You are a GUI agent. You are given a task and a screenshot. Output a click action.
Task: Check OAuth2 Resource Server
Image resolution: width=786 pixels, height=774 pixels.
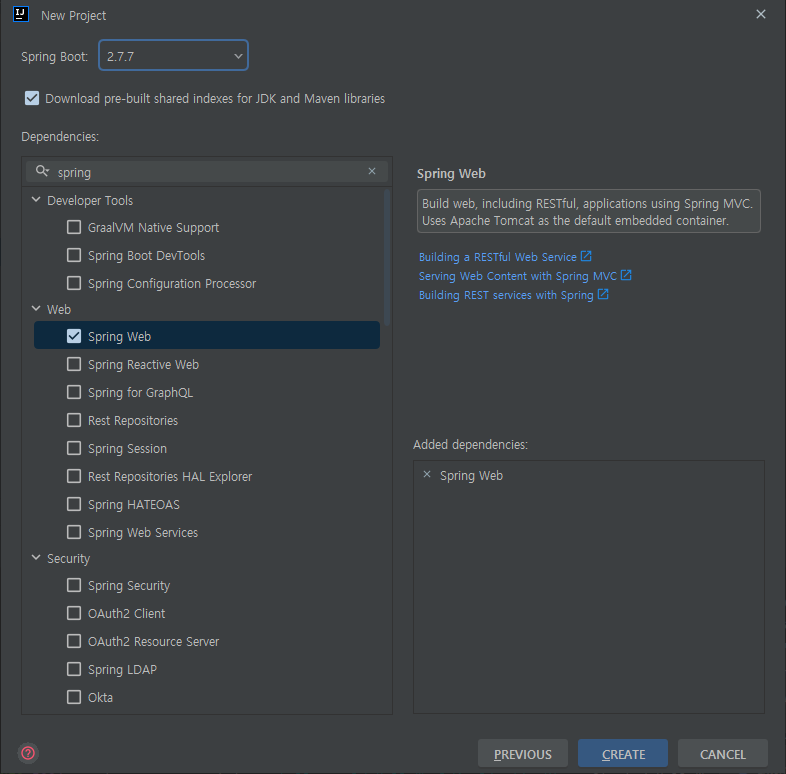[x=74, y=641]
